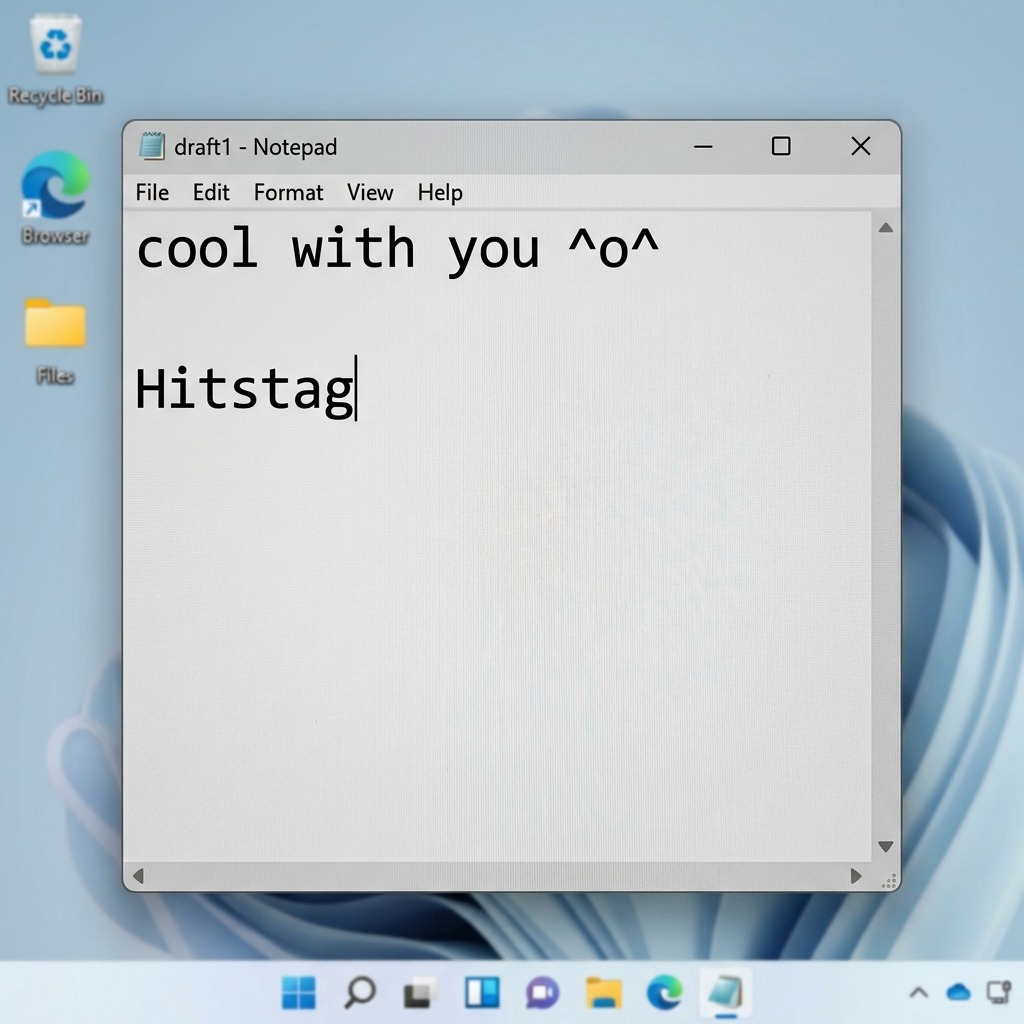Click the Notepad taskbar icon
The height and width of the screenshot is (1024, 1024).
(x=726, y=994)
